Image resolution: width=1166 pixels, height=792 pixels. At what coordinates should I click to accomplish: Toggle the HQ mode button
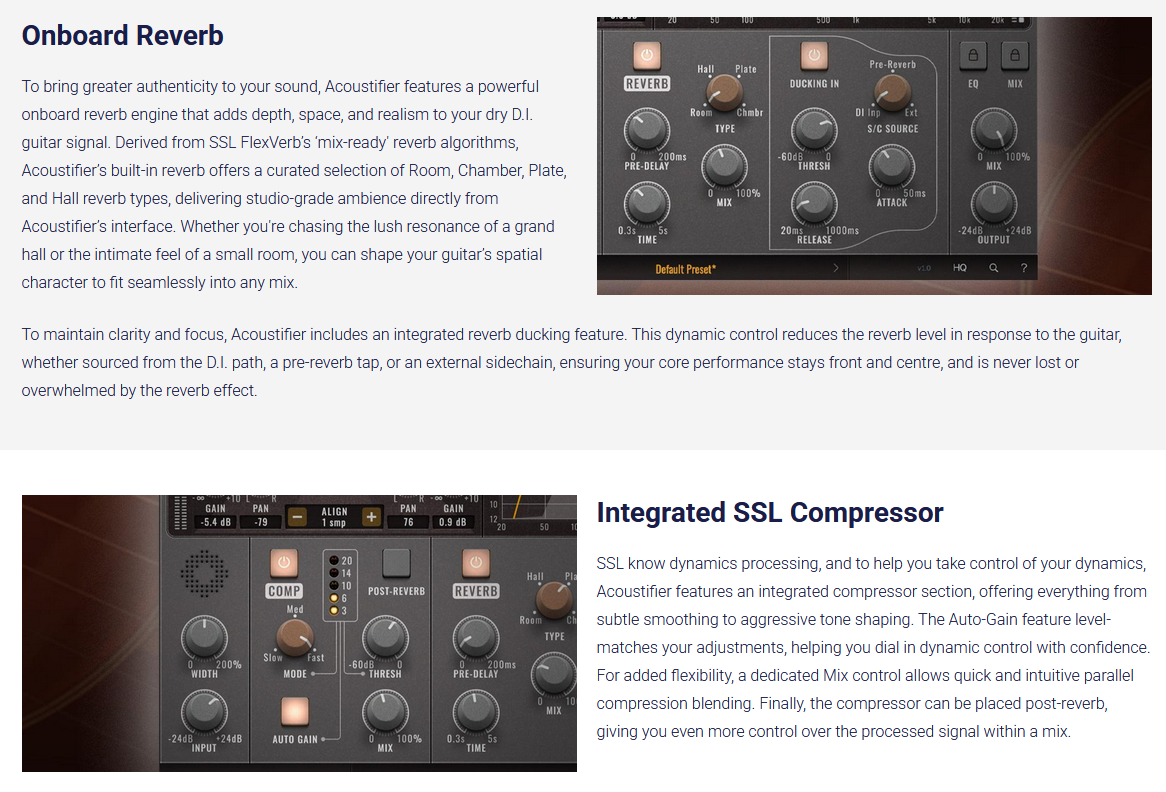959,268
